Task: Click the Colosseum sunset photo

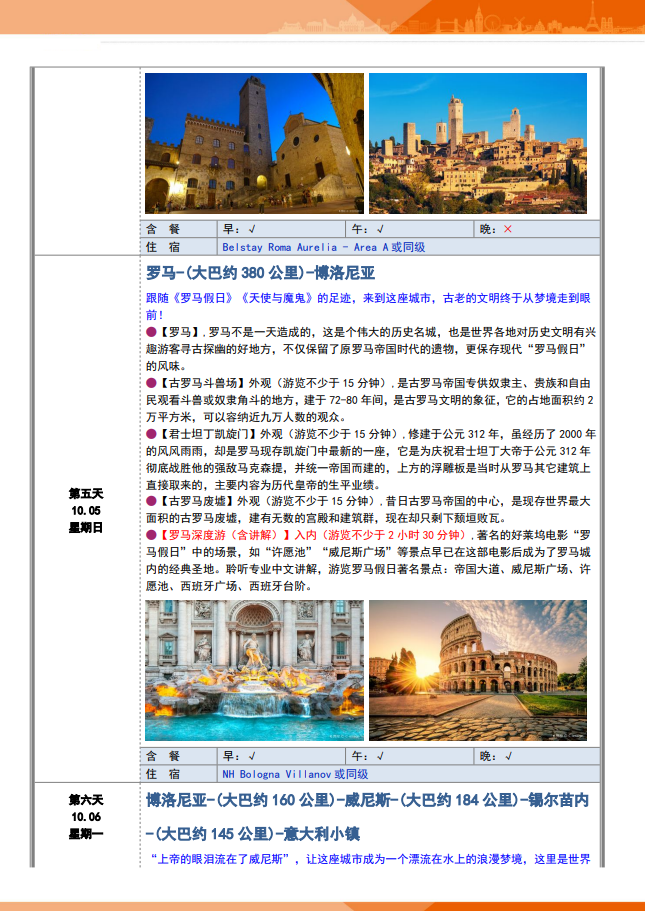Action: tap(478, 670)
